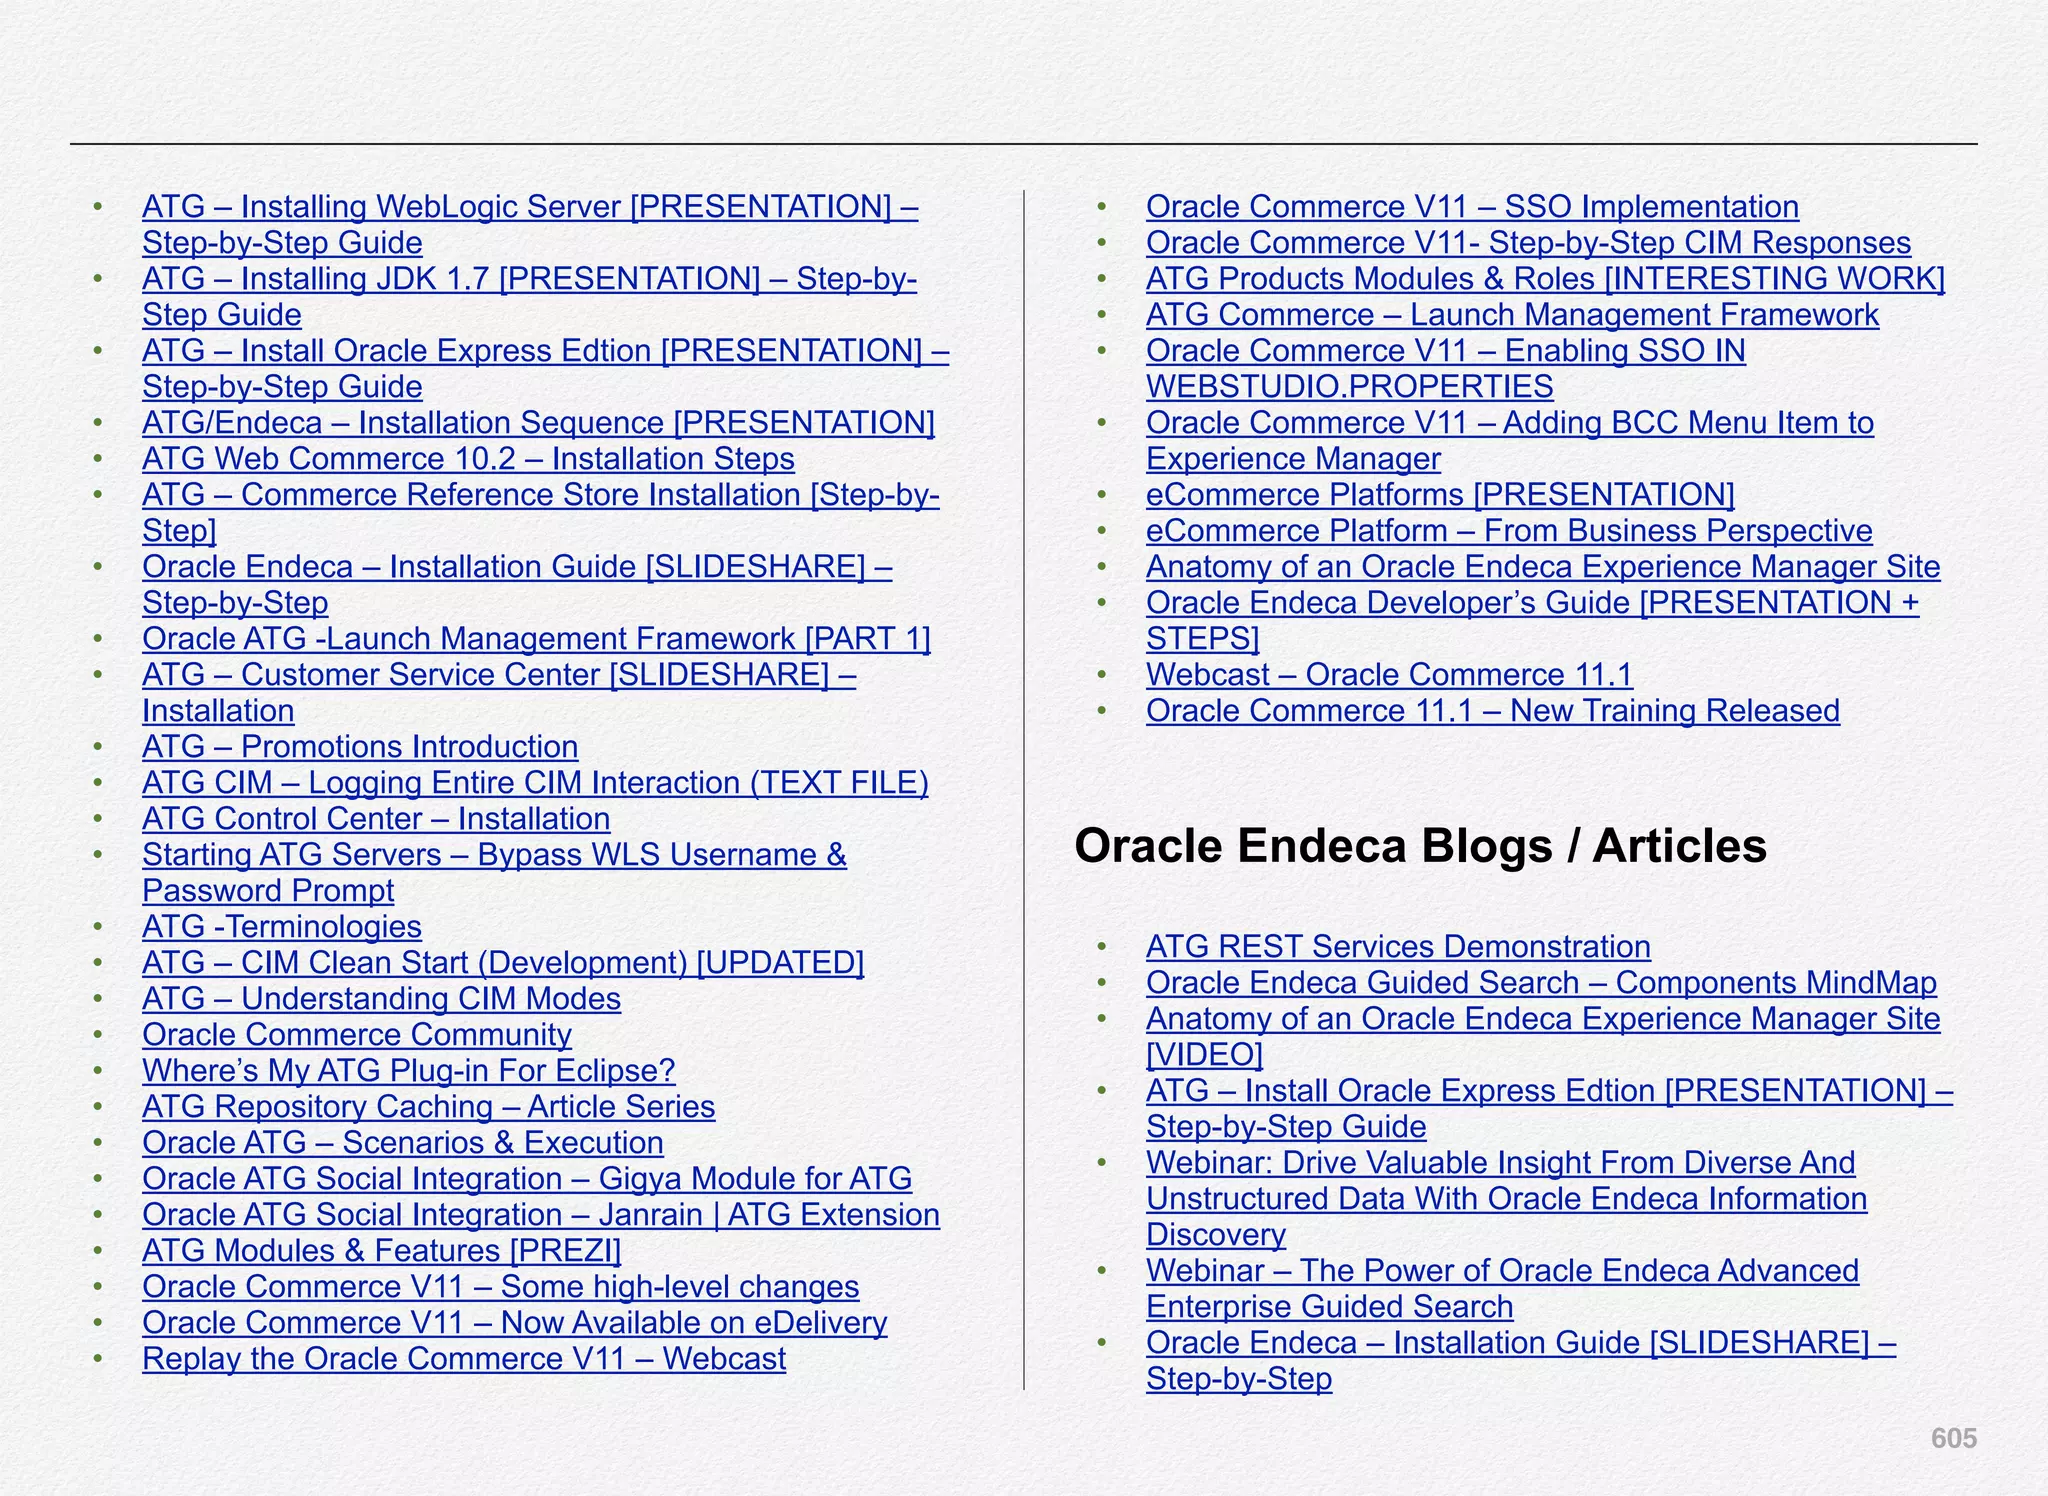
Task: Open Starting ATG Servers Bypass WLS link
Action: [494, 873]
